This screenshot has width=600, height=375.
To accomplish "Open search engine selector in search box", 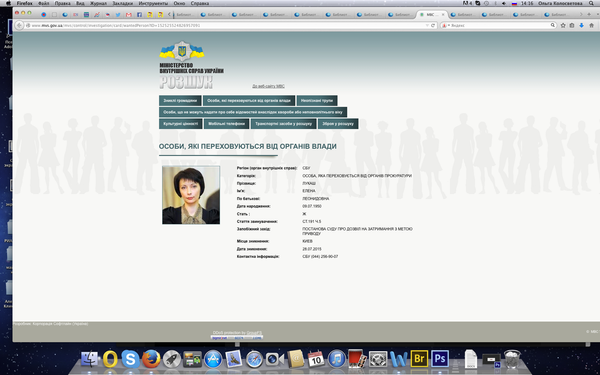I will [x=445, y=25].
